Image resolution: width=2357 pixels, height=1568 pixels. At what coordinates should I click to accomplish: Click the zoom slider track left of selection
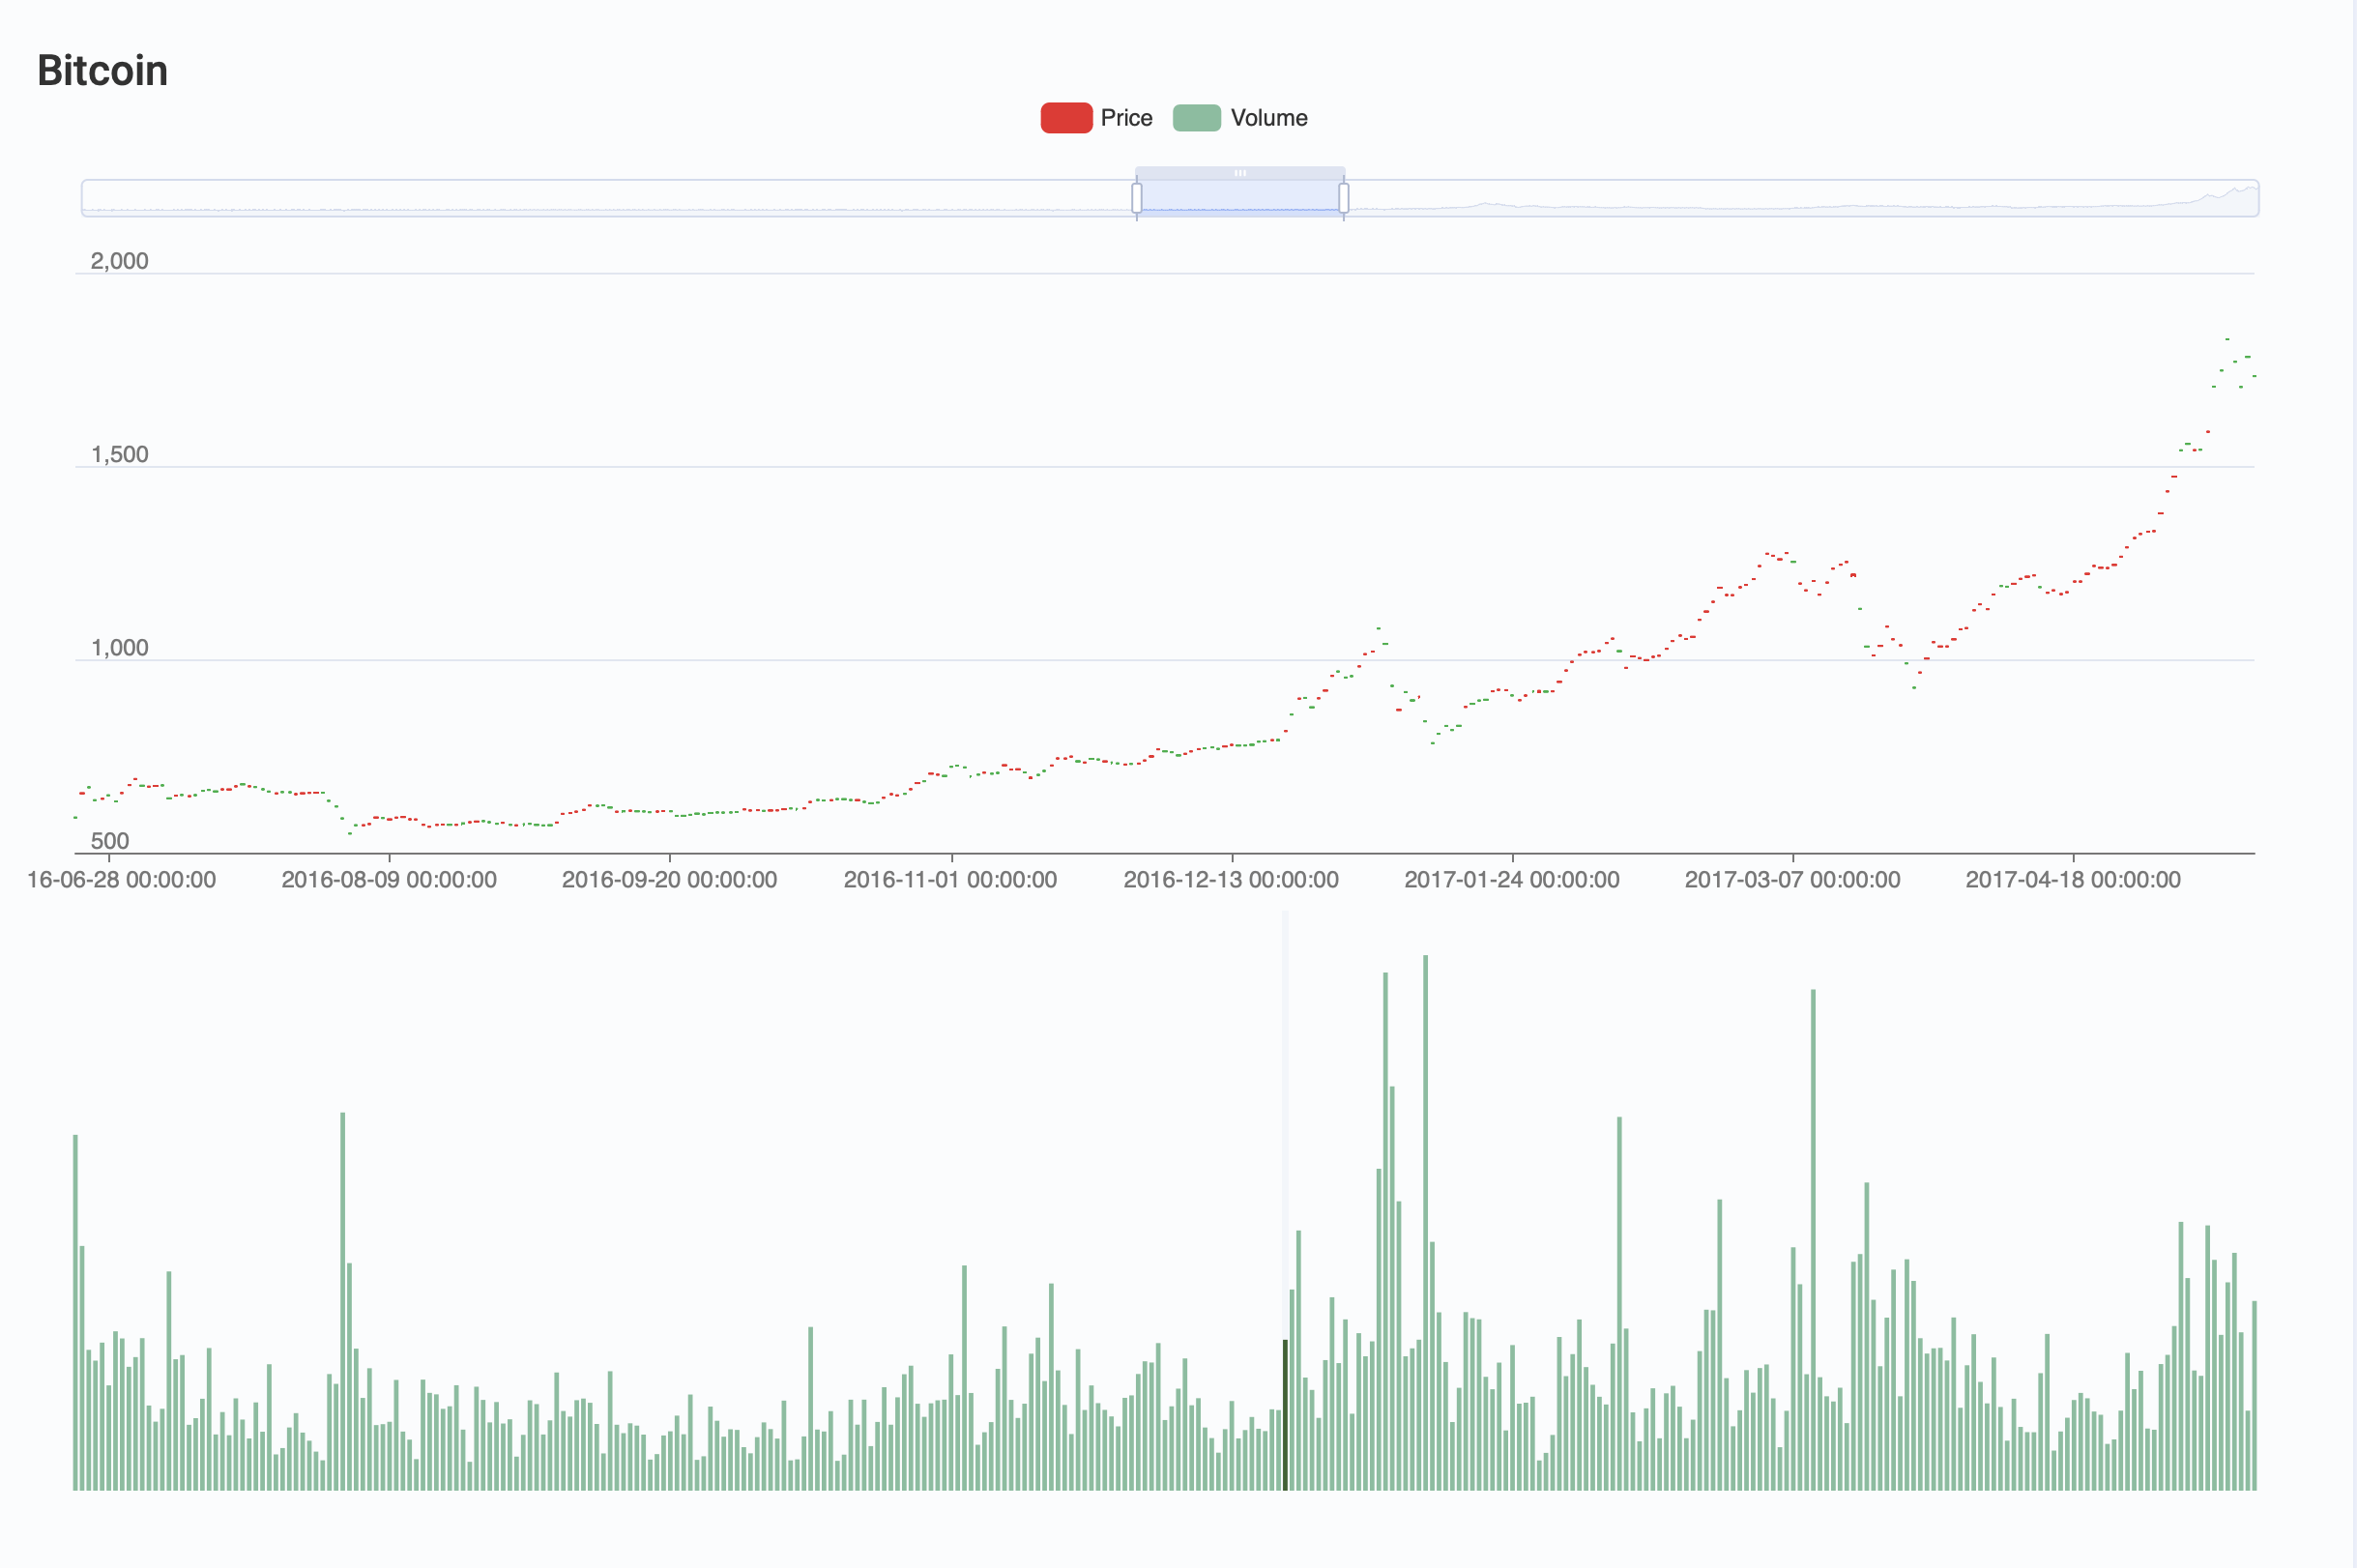pyautogui.click(x=600, y=198)
